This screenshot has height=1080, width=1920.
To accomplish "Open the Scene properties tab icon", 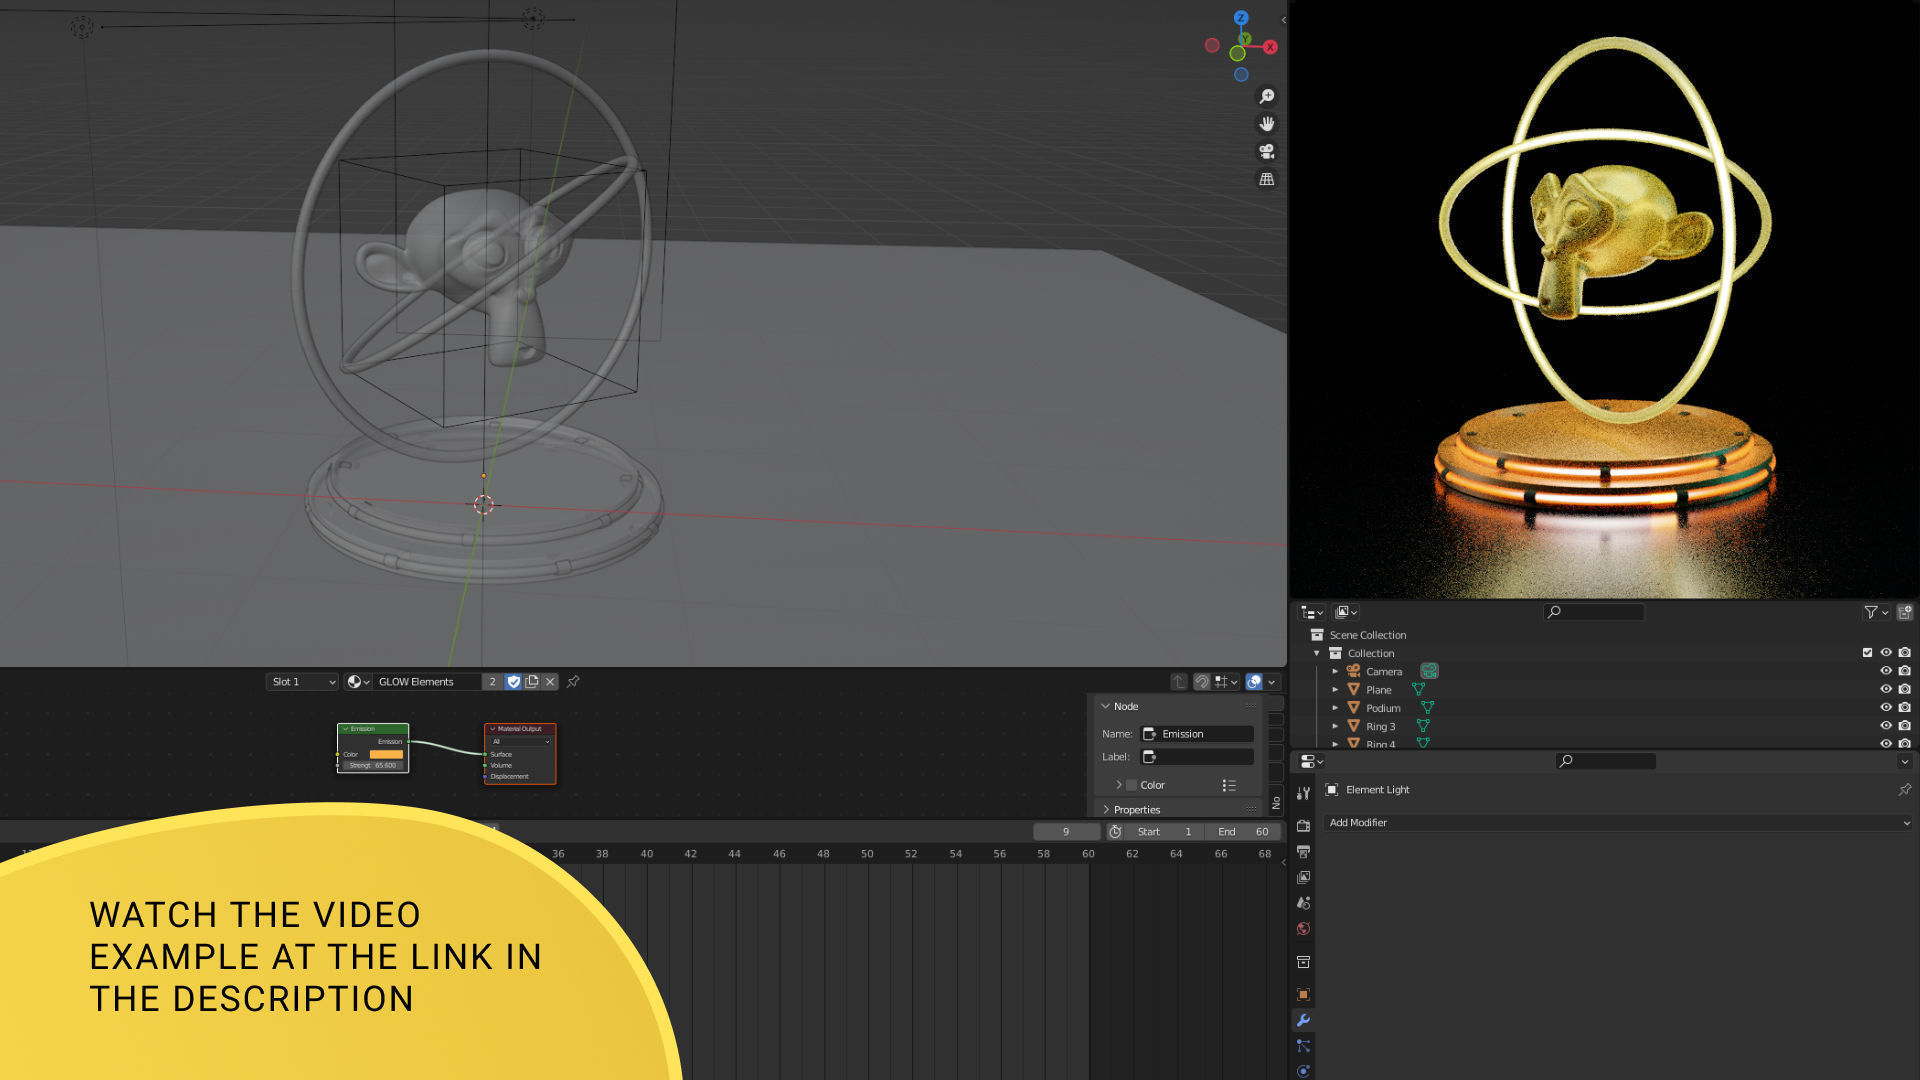I will [1303, 903].
